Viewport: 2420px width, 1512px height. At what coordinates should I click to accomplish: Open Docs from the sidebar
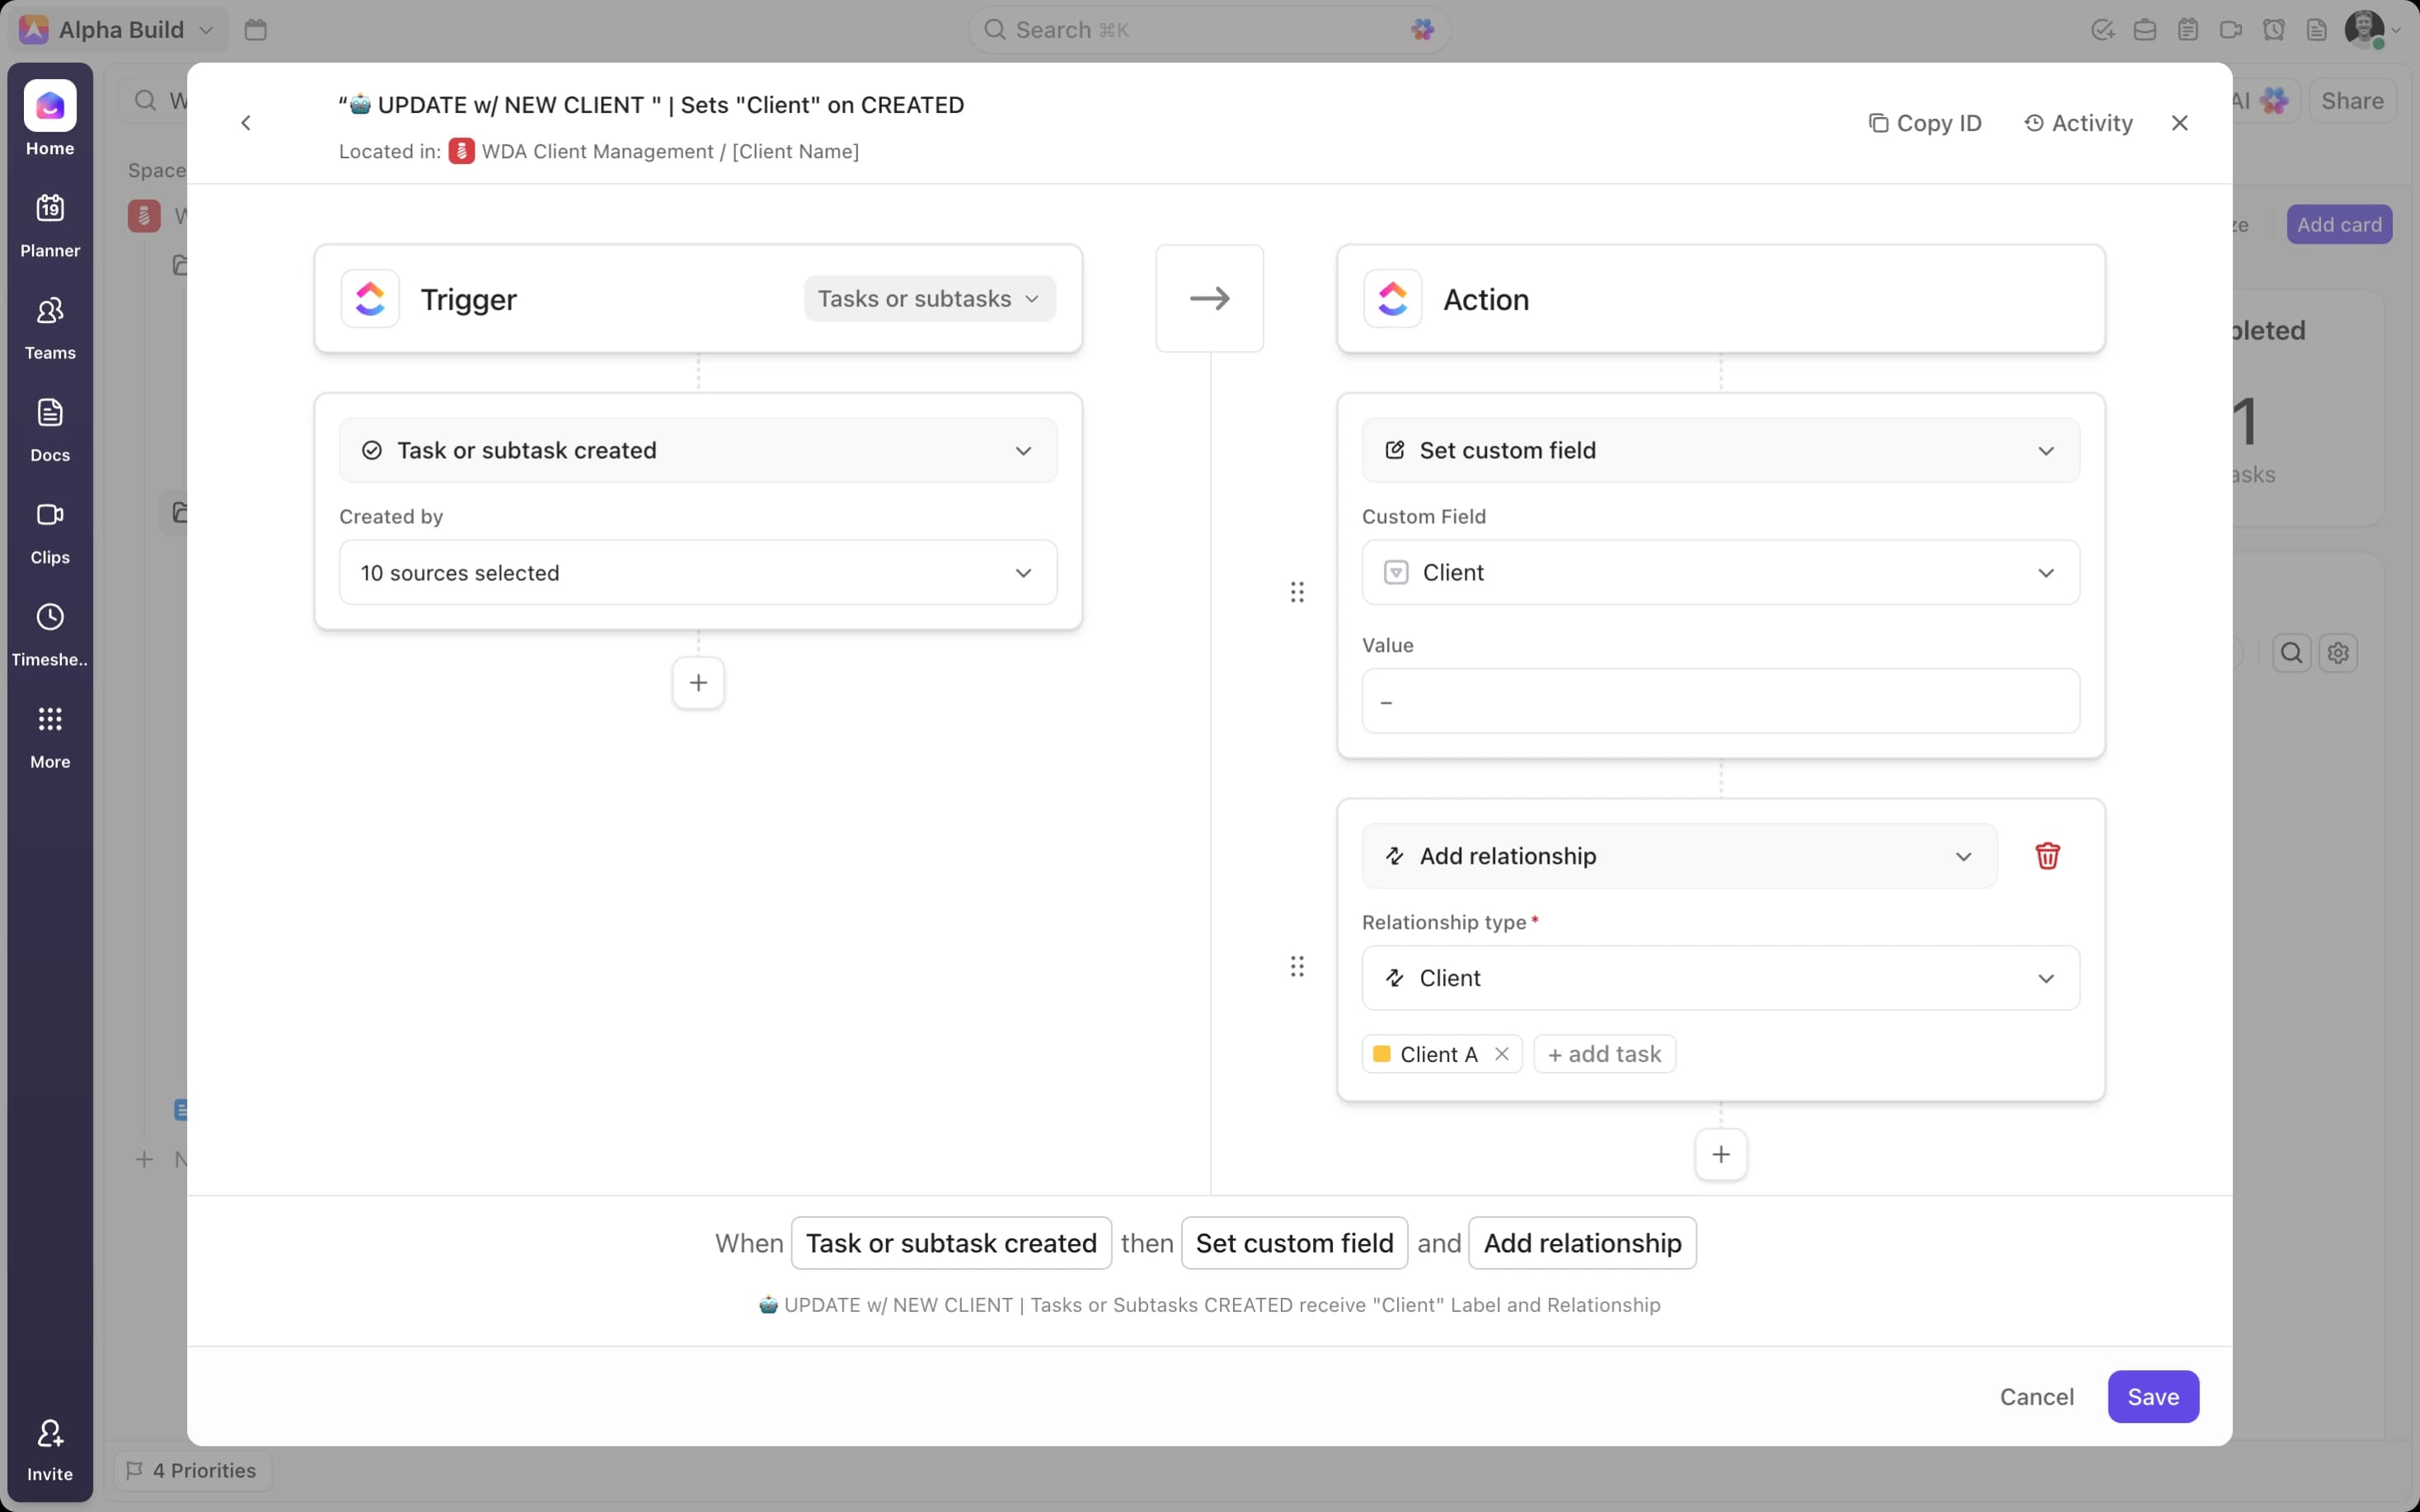coord(49,427)
